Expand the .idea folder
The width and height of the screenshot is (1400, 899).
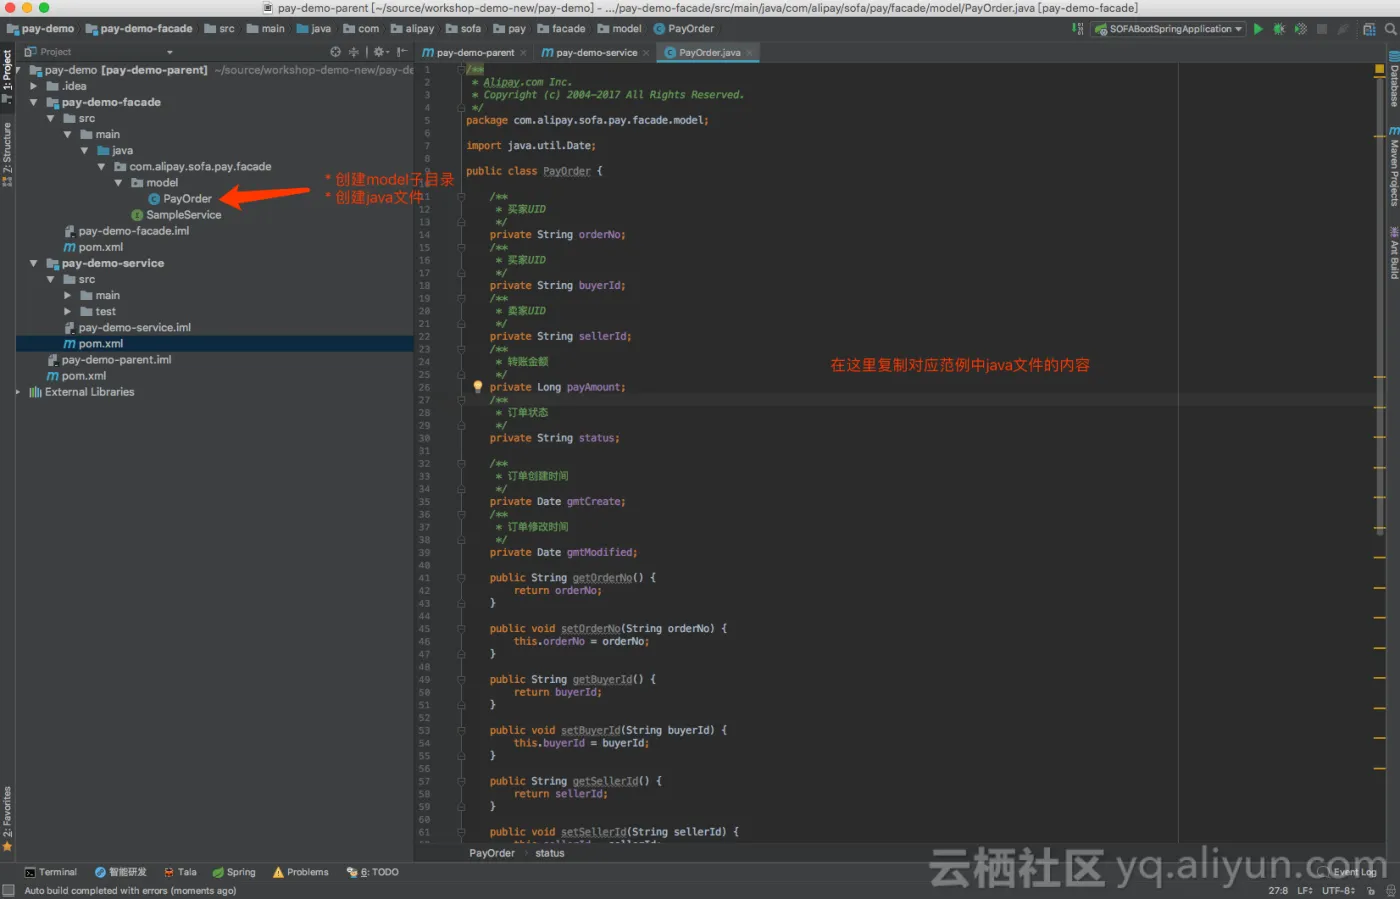(x=33, y=86)
